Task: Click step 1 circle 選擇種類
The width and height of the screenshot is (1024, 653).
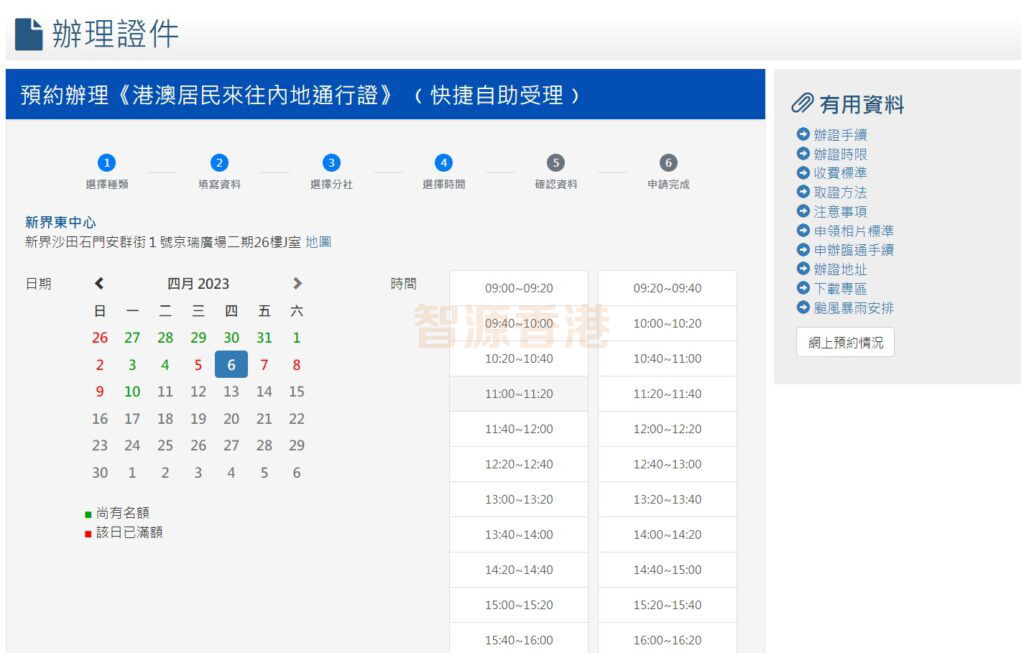Action: (x=106, y=163)
